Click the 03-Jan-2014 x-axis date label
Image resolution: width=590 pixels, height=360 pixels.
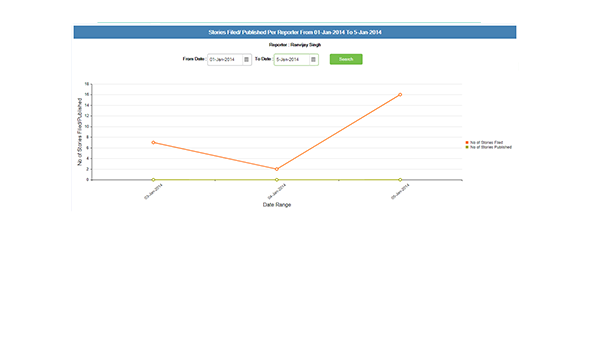(x=154, y=191)
